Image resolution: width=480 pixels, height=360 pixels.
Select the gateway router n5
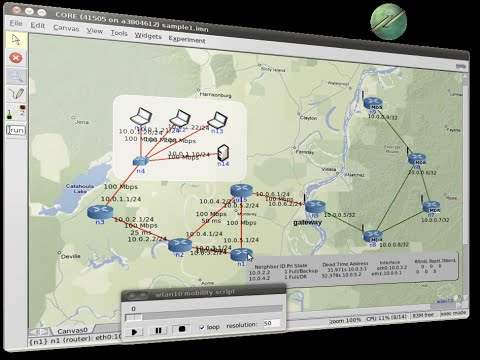click(315, 207)
